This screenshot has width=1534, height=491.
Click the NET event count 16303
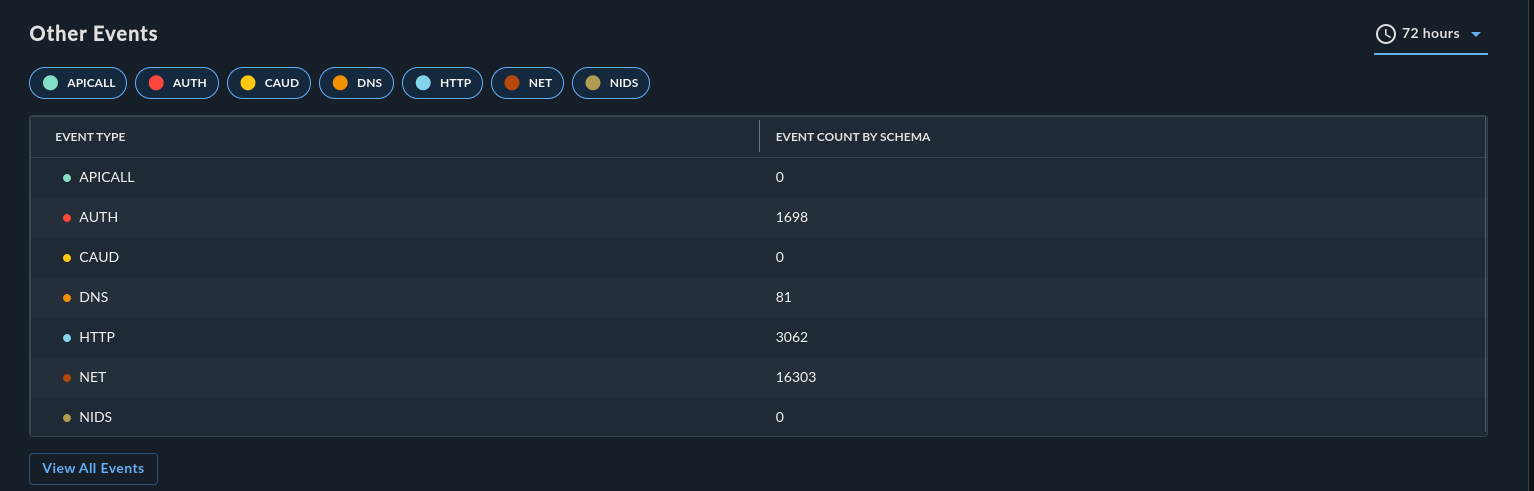(795, 377)
